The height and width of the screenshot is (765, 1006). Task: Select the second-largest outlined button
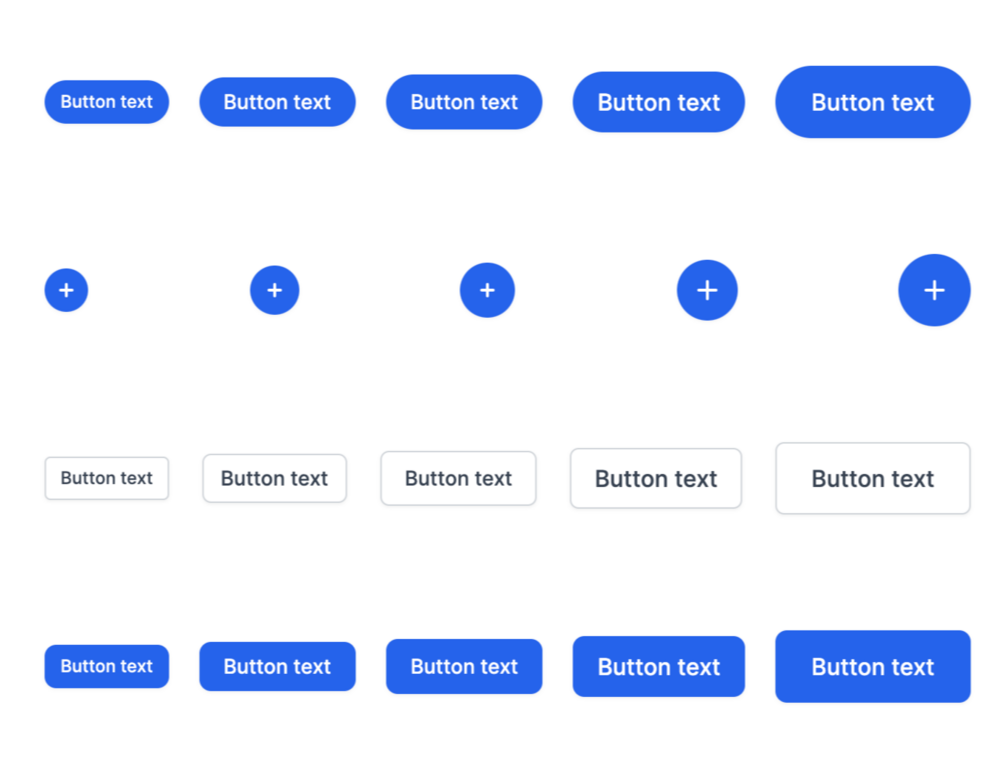pyautogui.click(x=655, y=478)
